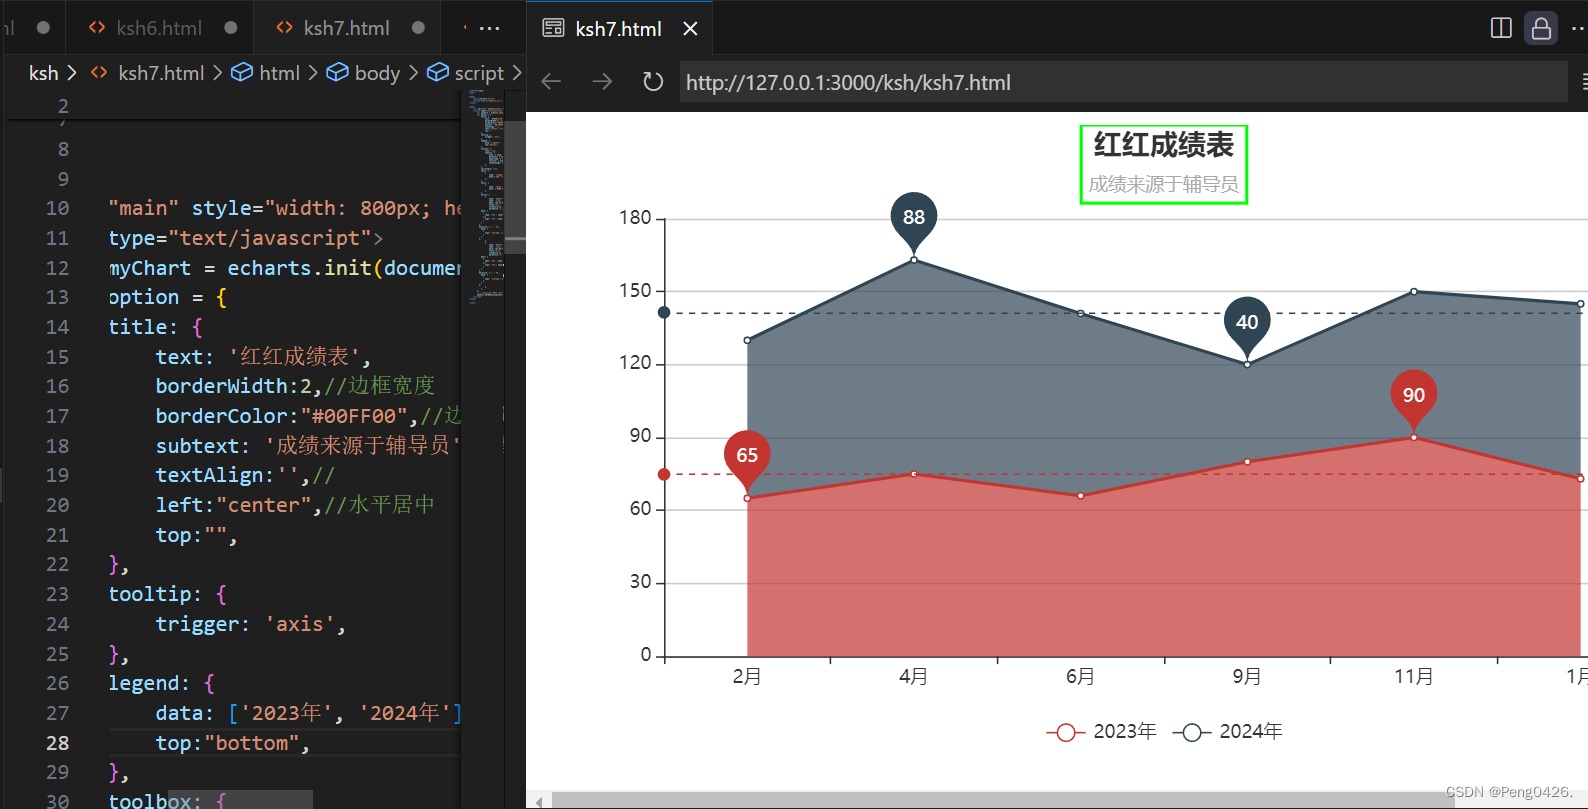Click the min marker pin labeled 40
Image resolution: width=1588 pixels, height=809 pixels.
click(1247, 325)
